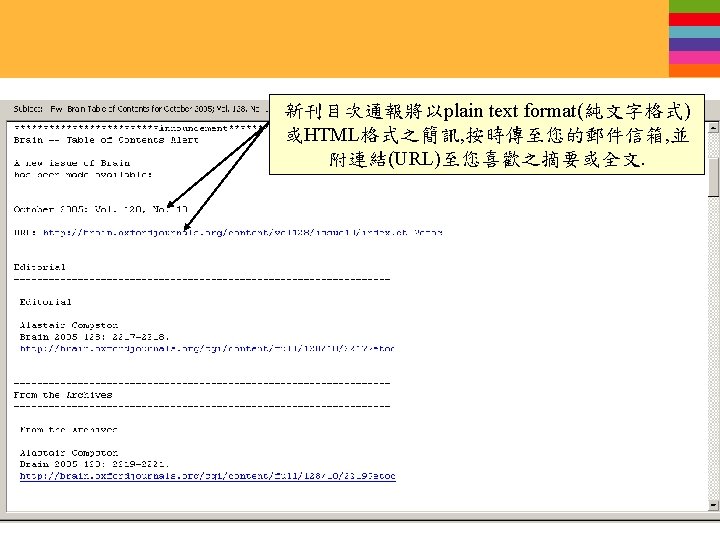
Task: Select the 'From the Archives' section heading
Action: [x=63, y=395]
